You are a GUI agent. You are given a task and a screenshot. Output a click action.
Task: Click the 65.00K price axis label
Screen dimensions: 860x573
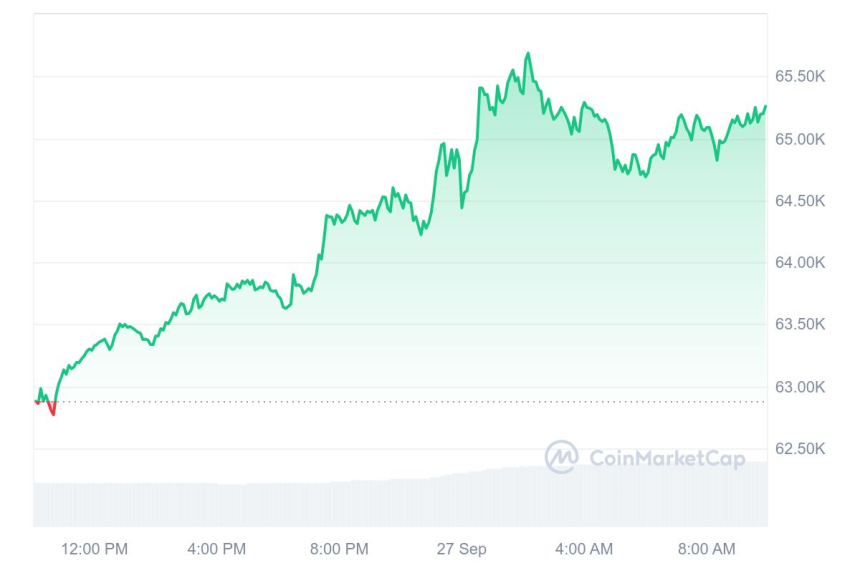click(x=800, y=139)
